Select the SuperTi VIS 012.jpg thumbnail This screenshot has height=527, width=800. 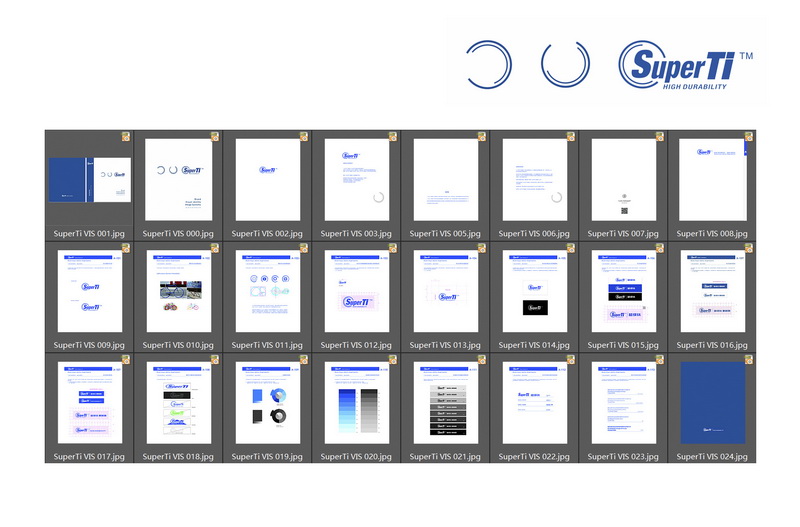(x=357, y=291)
